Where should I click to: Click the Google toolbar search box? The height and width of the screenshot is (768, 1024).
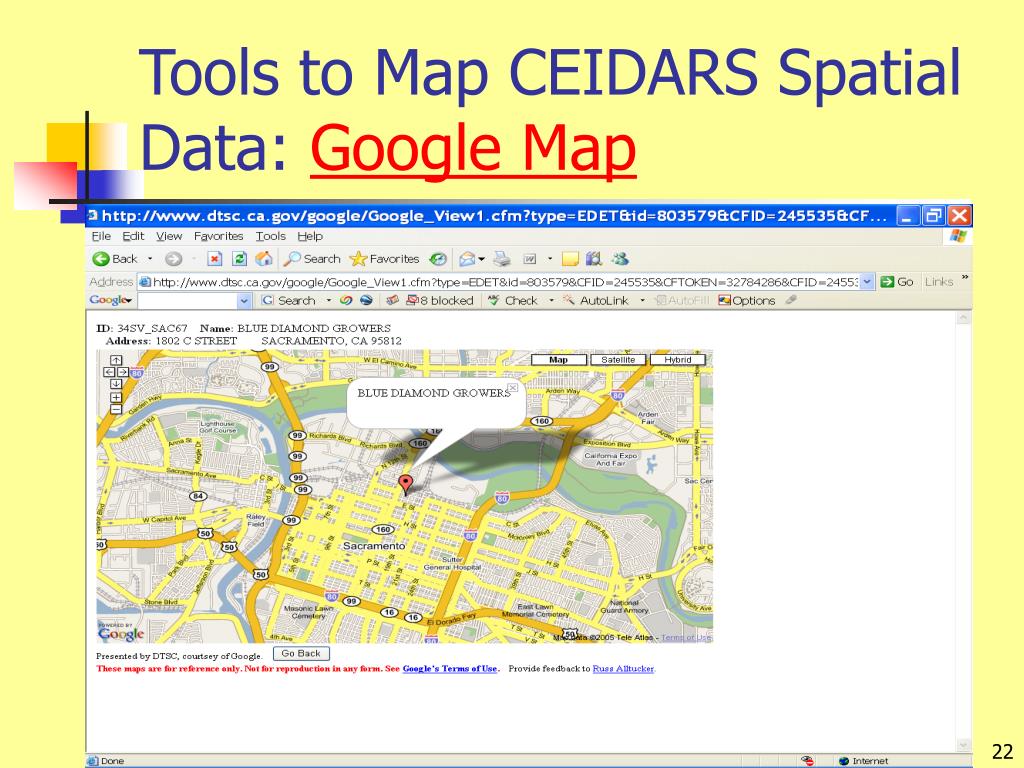point(188,300)
